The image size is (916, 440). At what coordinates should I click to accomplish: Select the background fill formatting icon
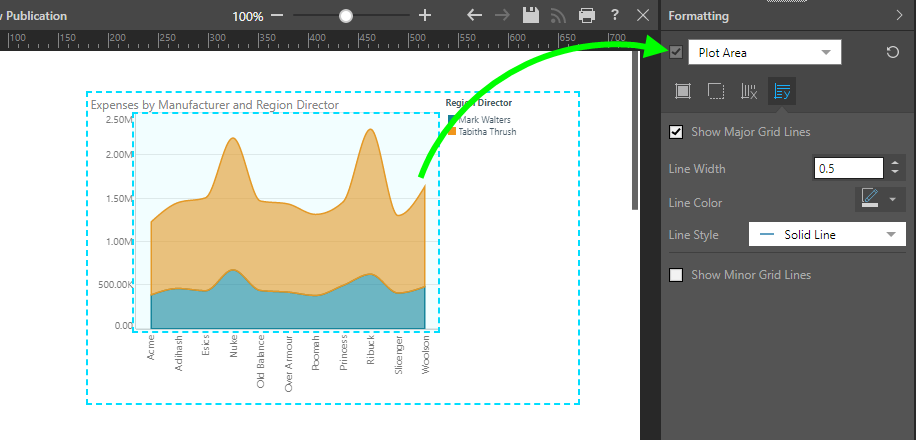click(x=683, y=91)
